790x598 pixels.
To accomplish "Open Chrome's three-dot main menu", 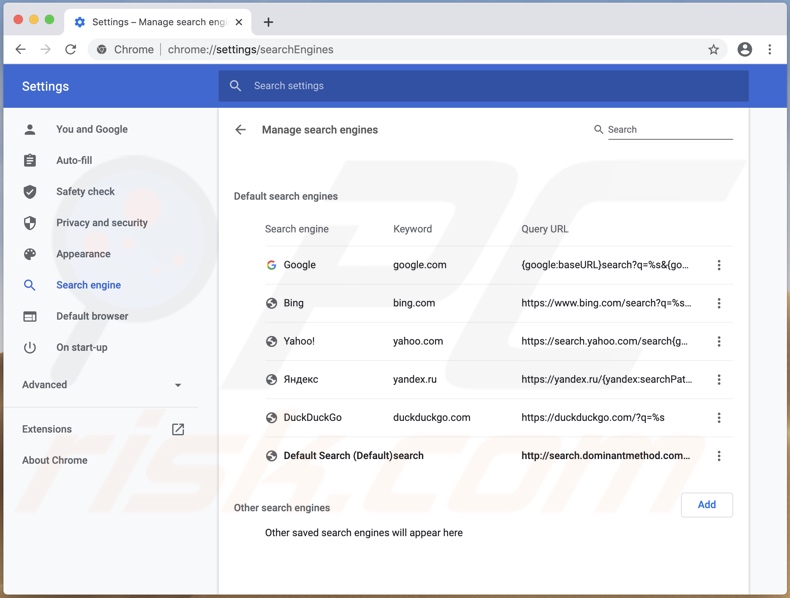I will (x=769, y=49).
